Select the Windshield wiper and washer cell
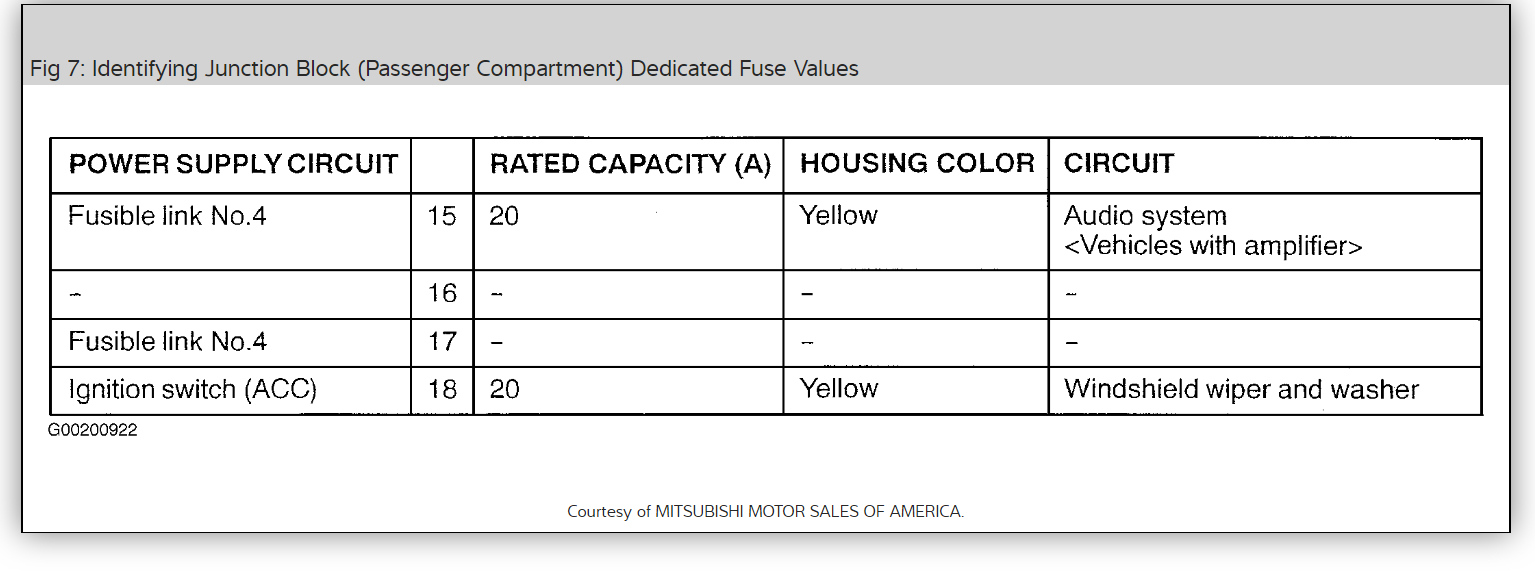This screenshot has height=571, width=1535. point(1241,389)
